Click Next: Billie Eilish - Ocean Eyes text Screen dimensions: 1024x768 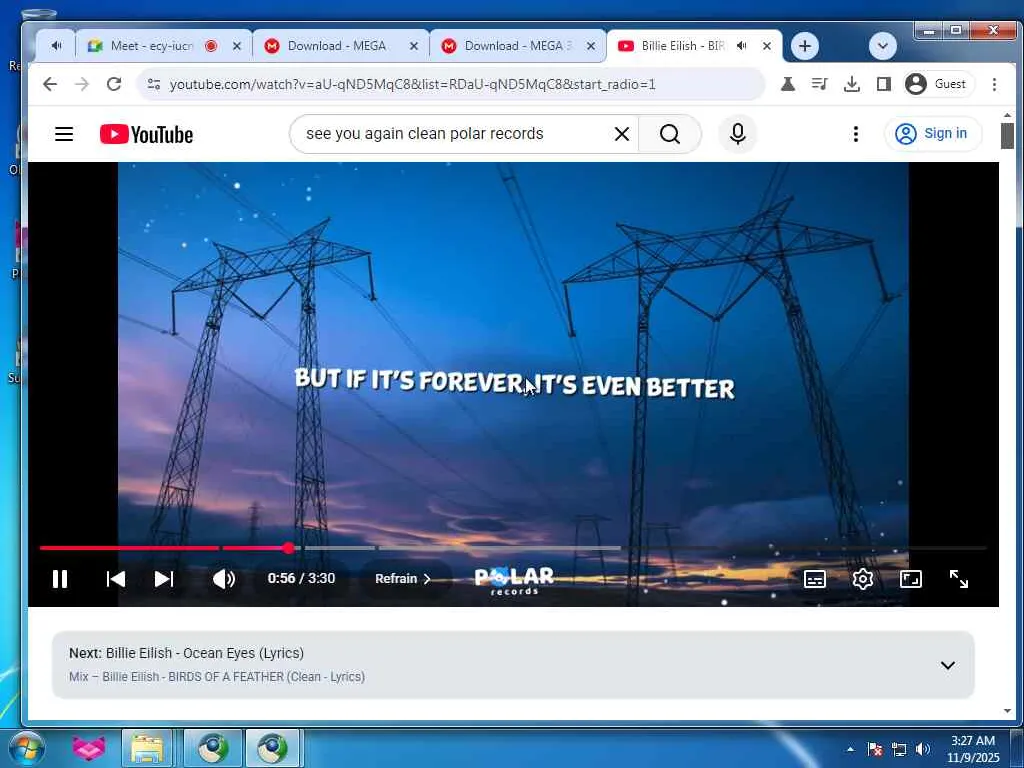(x=187, y=653)
